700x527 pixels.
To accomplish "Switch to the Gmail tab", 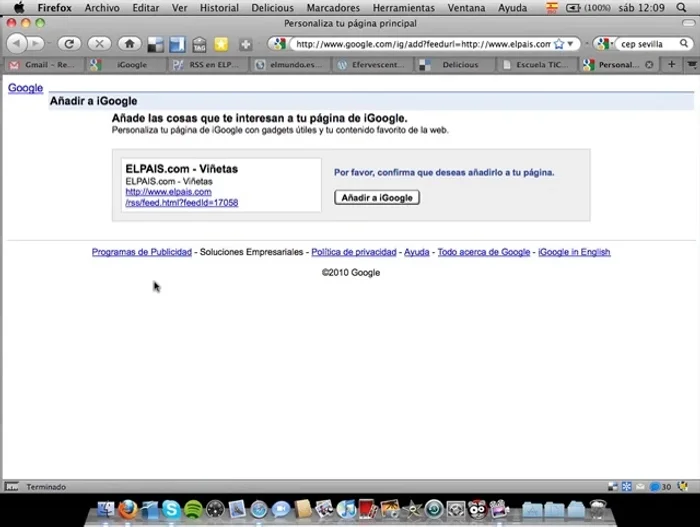I will [x=44, y=65].
